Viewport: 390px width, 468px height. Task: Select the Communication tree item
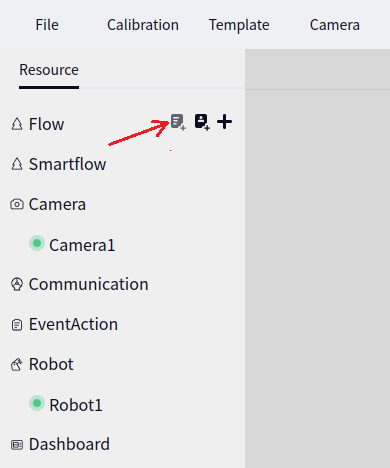pyautogui.click(x=88, y=284)
